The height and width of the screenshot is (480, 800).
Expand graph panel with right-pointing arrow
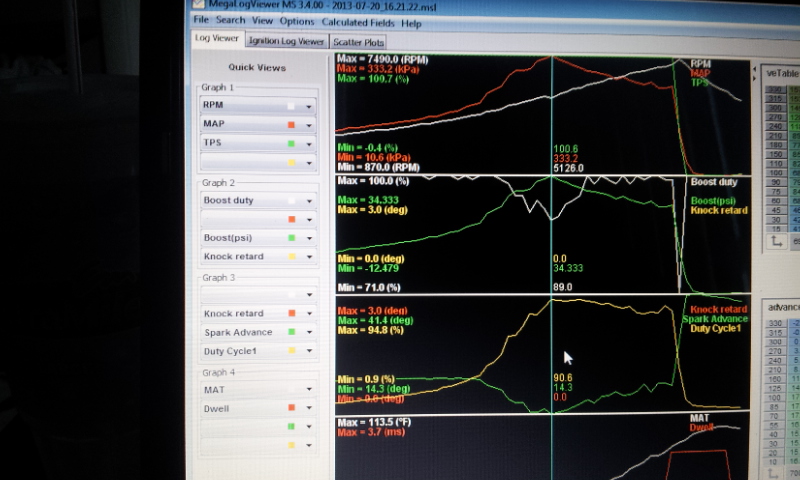tap(755, 78)
